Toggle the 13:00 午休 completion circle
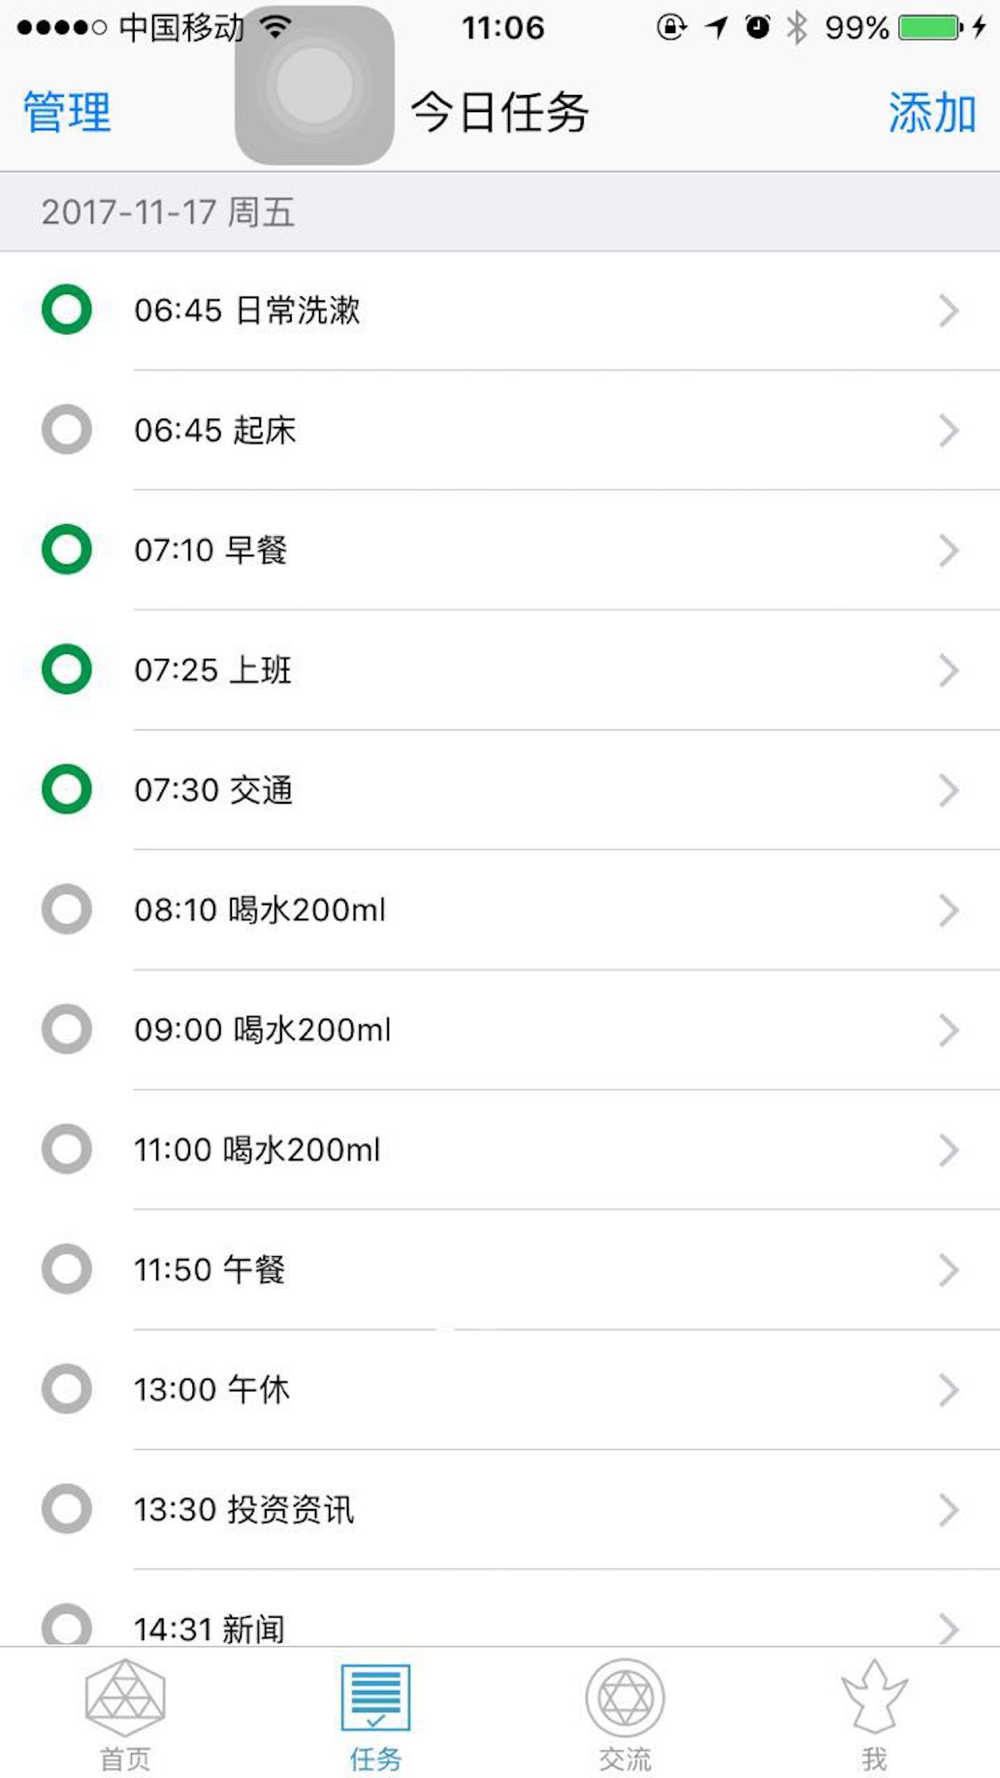1000x1778 pixels. pos(67,1389)
